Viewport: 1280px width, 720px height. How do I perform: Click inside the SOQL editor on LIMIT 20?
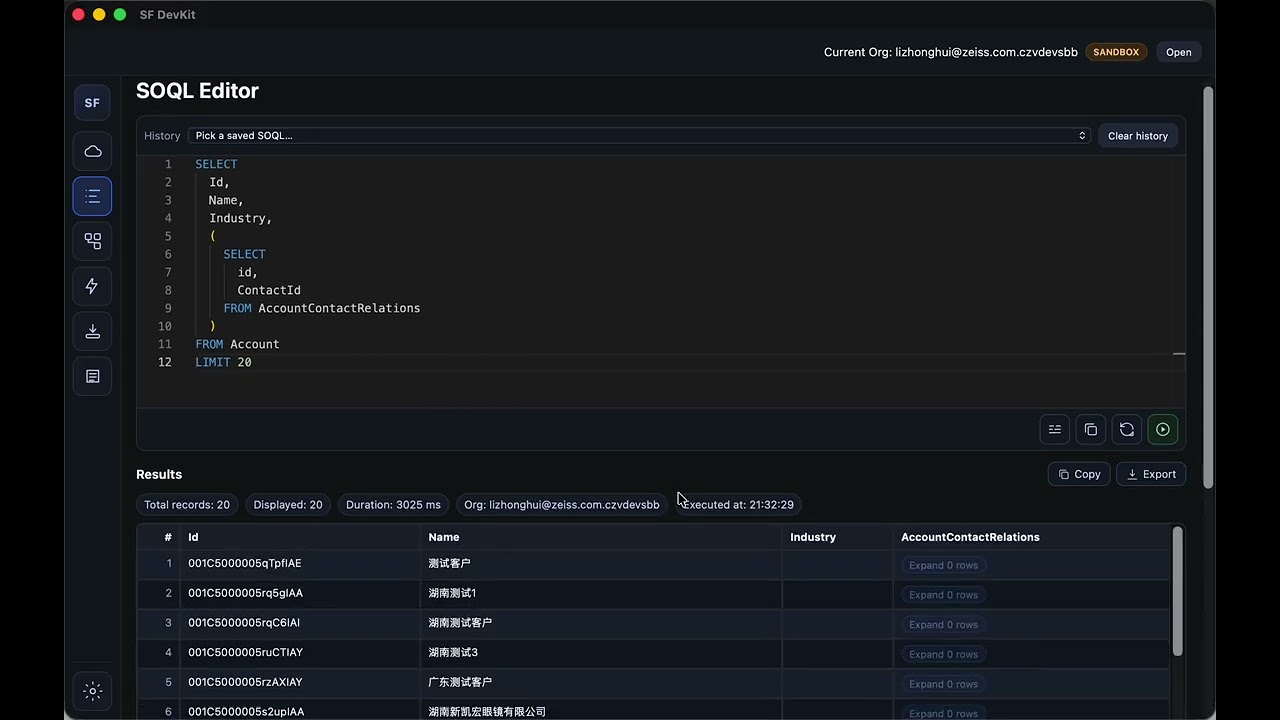click(x=223, y=362)
